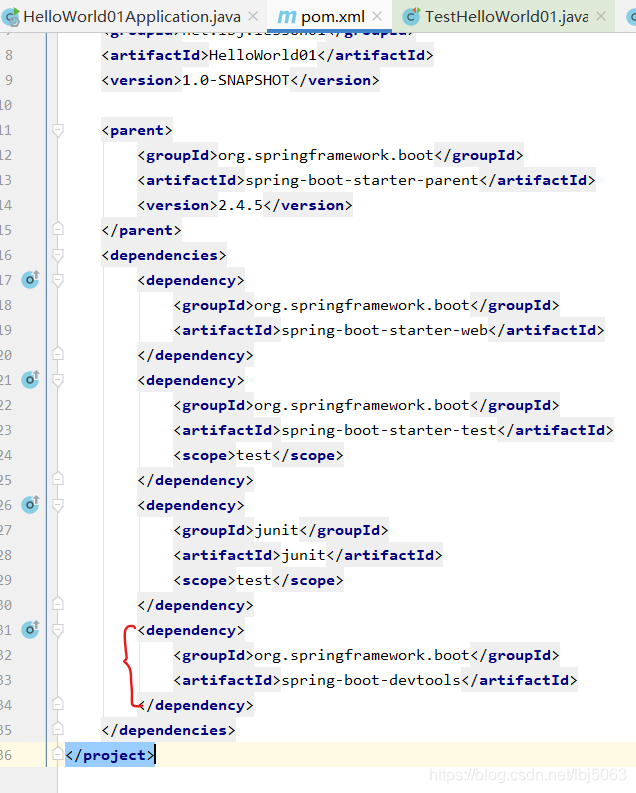
Task: Click the Maven icon on pom.xml tab
Action: (287, 17)
